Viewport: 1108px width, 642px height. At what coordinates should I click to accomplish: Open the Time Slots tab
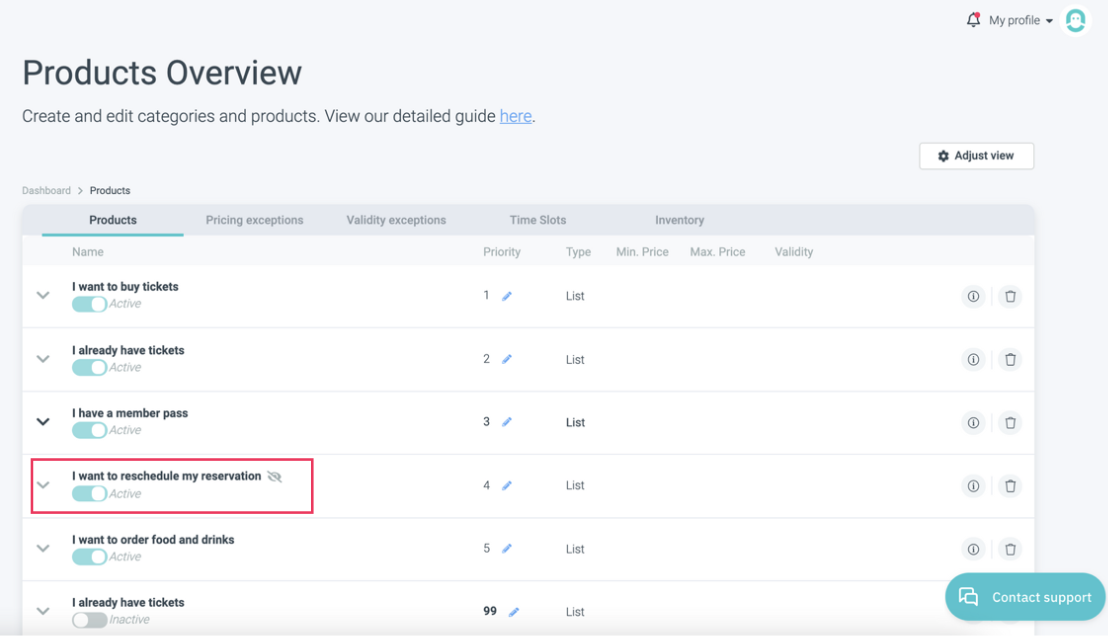click(538, 220)
